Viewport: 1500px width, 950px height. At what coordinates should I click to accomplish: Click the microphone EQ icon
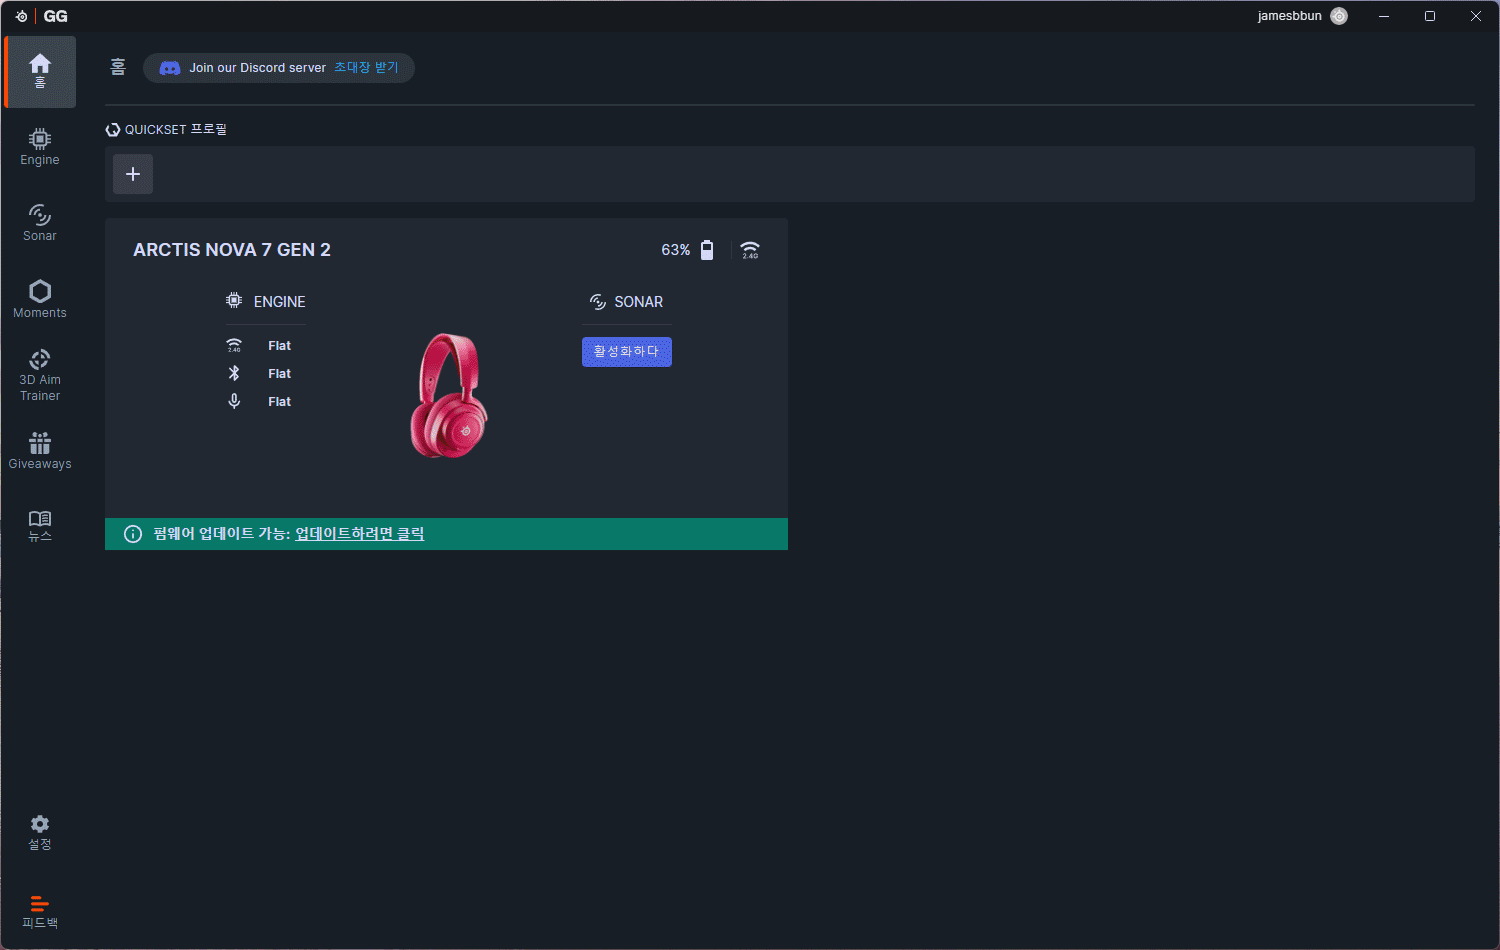click(234, 401)
